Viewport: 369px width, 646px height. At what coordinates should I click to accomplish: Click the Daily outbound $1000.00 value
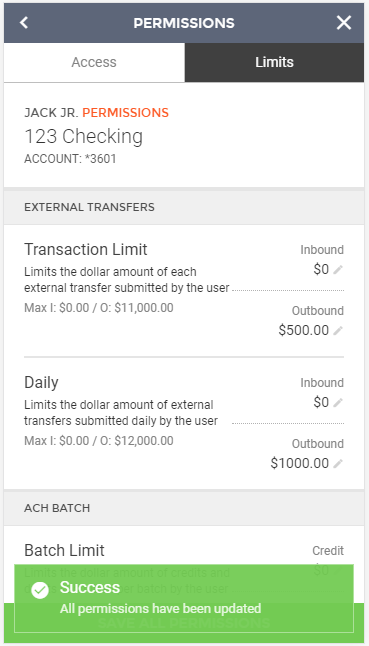300,463
